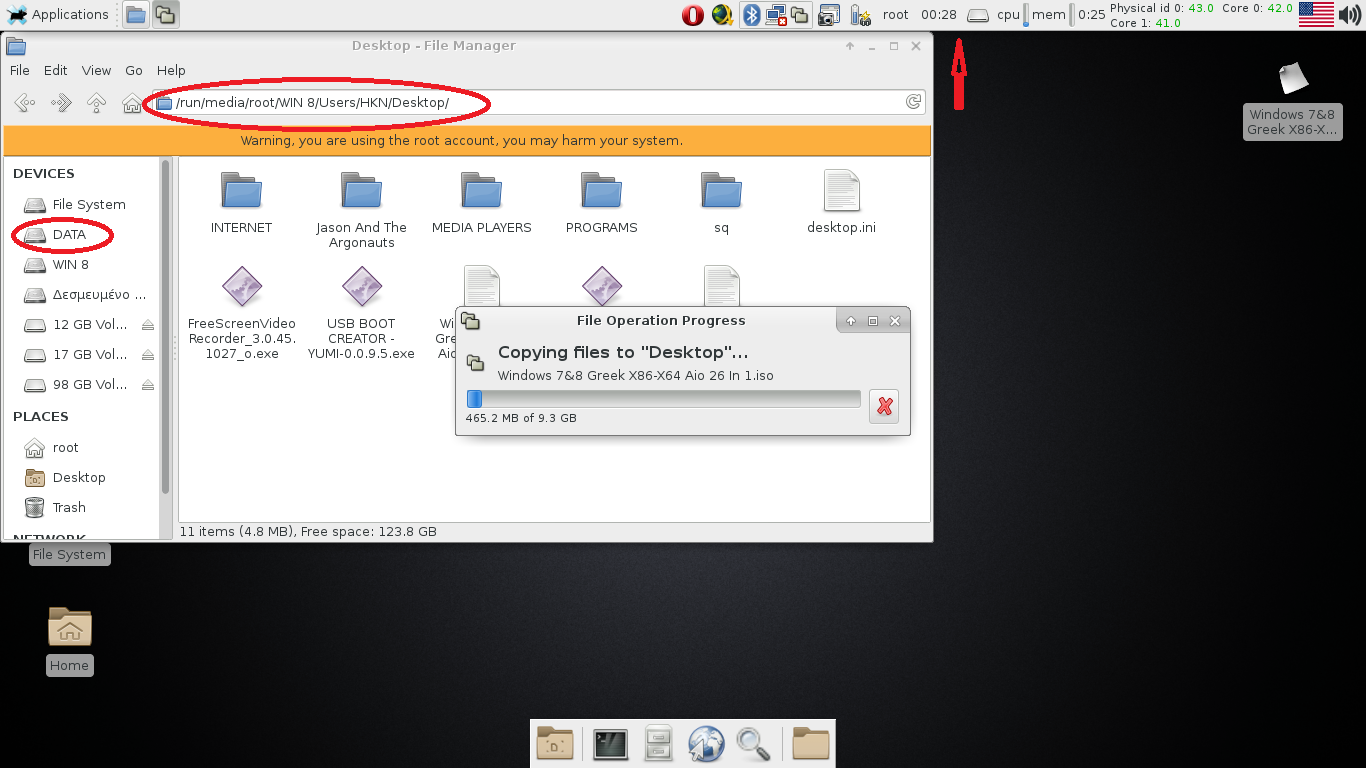The height and width of the screenshot is (768, 1366).
Task: Go to the parent folder
Action: pyautogui.click(x=96, y=102)
